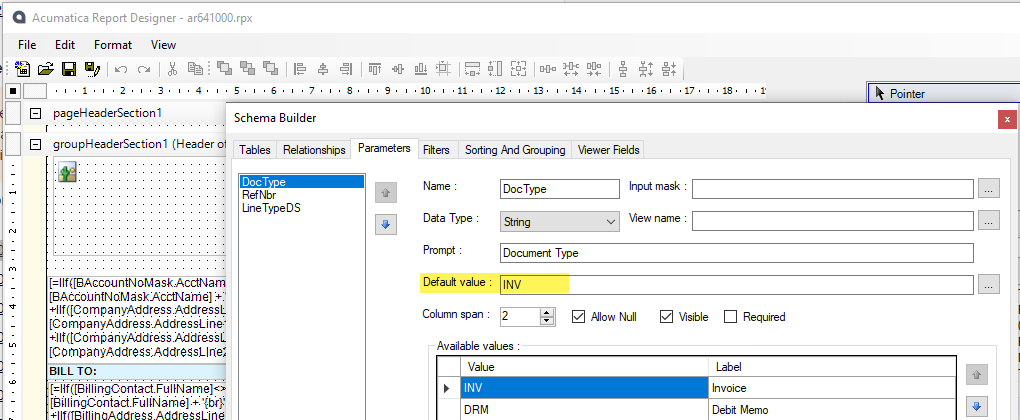This screenshot has height=420, width=1020.
Task: Close the Schema Builder dialog
Action: (1007, 119)
